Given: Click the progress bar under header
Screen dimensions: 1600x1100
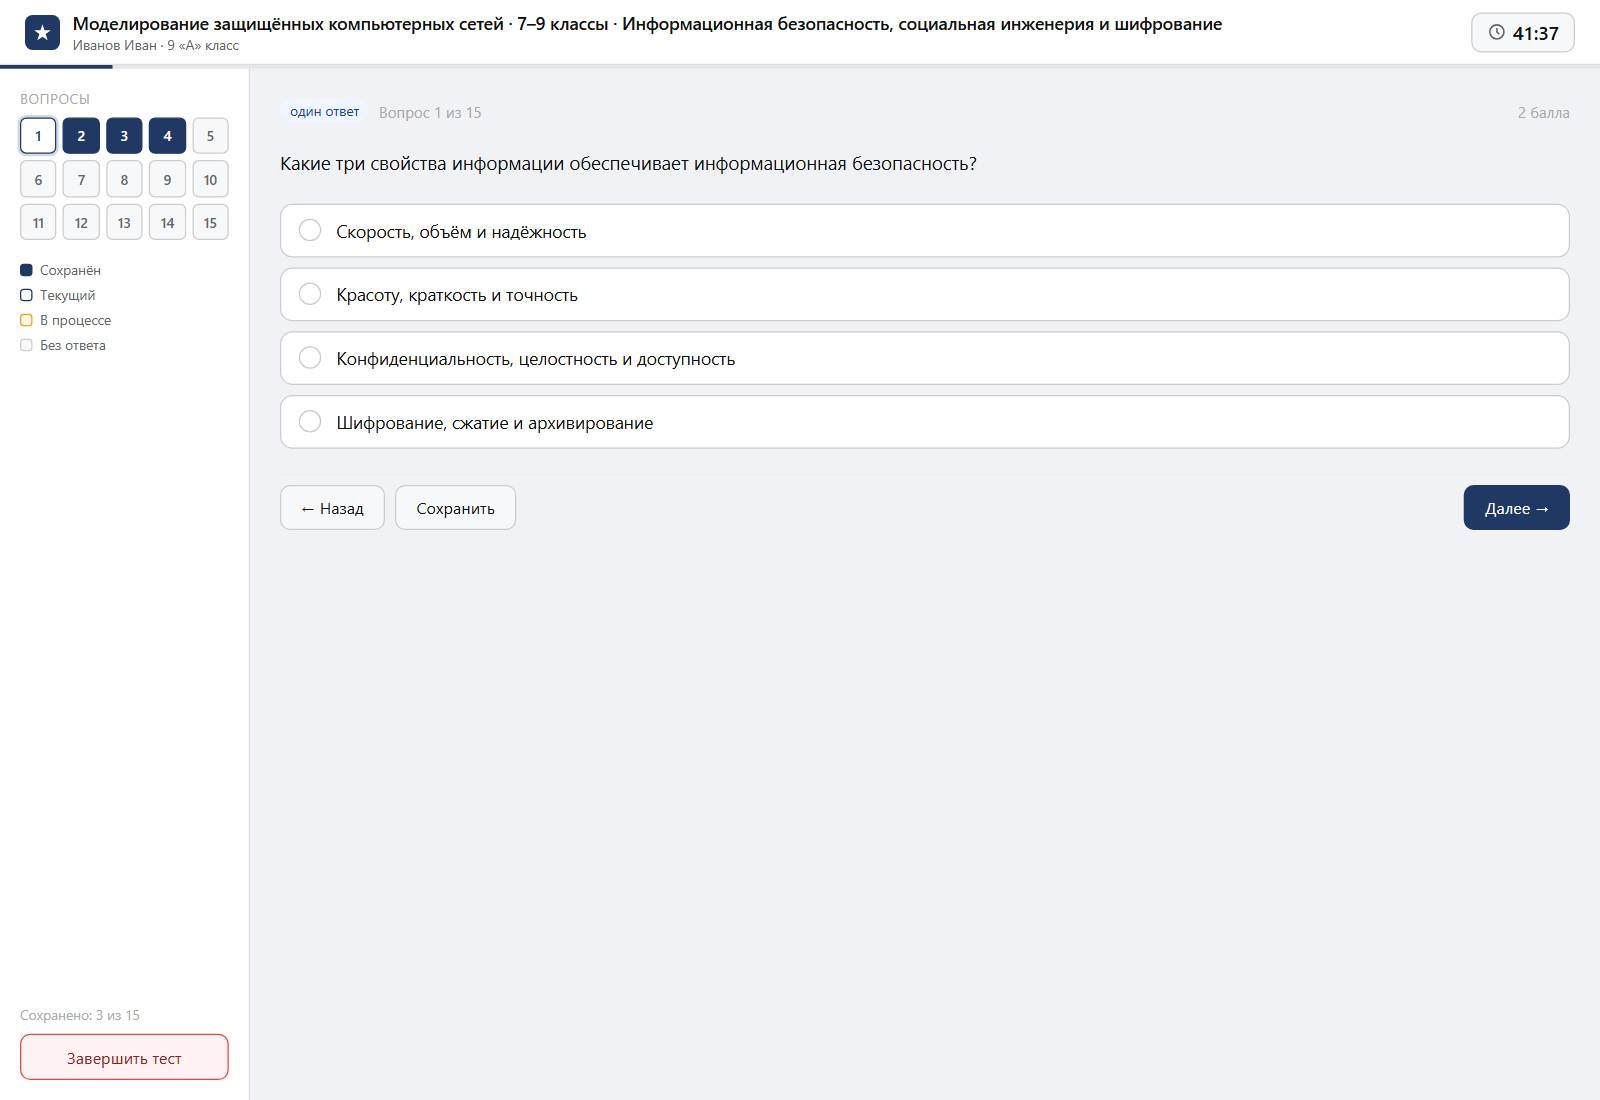Looking at the screenshot, I should tap(800, 66).
